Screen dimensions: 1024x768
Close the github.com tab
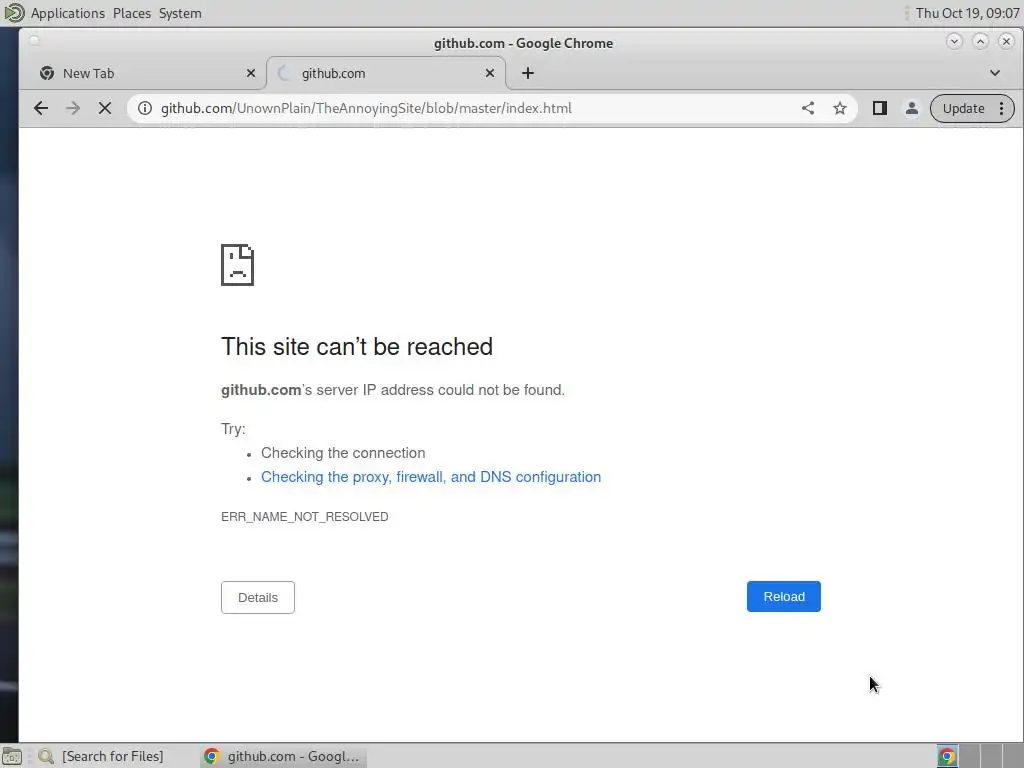490,73
